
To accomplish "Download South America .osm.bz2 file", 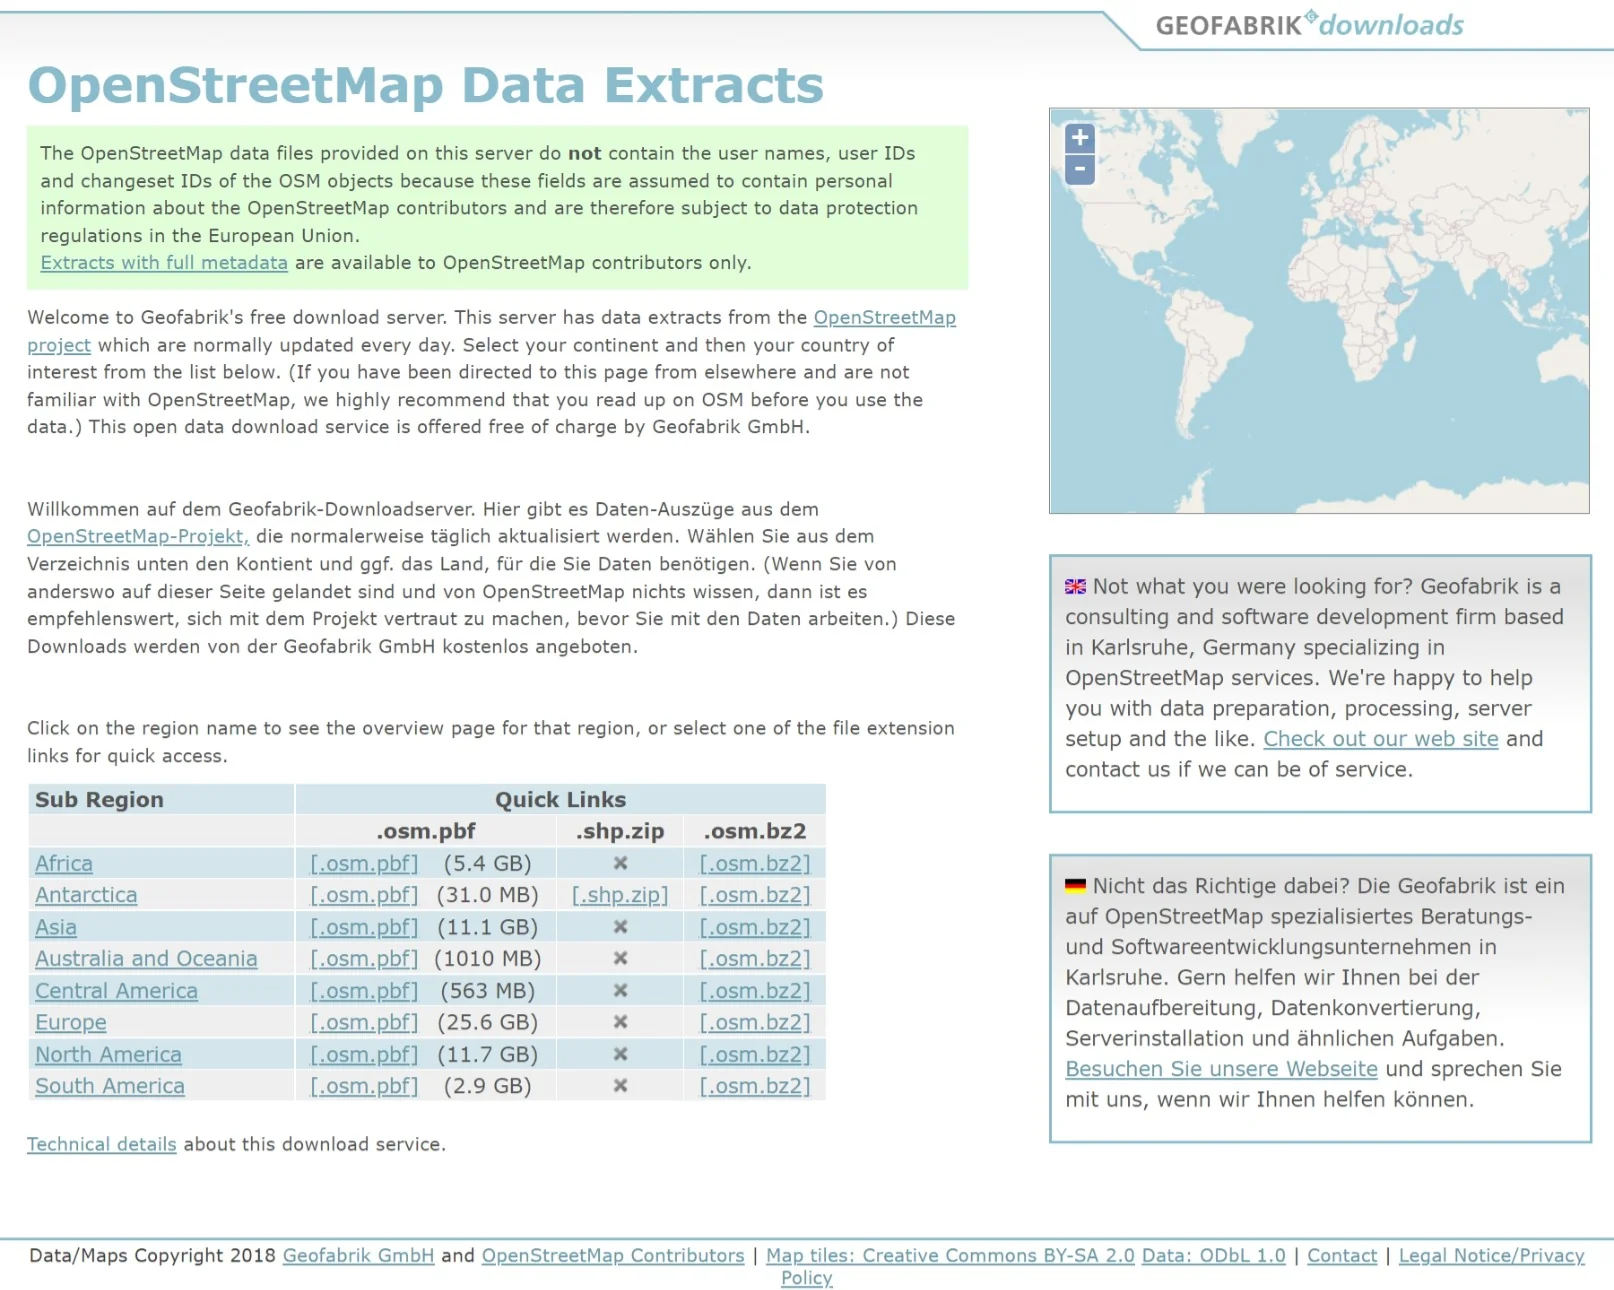I will [x=755, y=1086].
